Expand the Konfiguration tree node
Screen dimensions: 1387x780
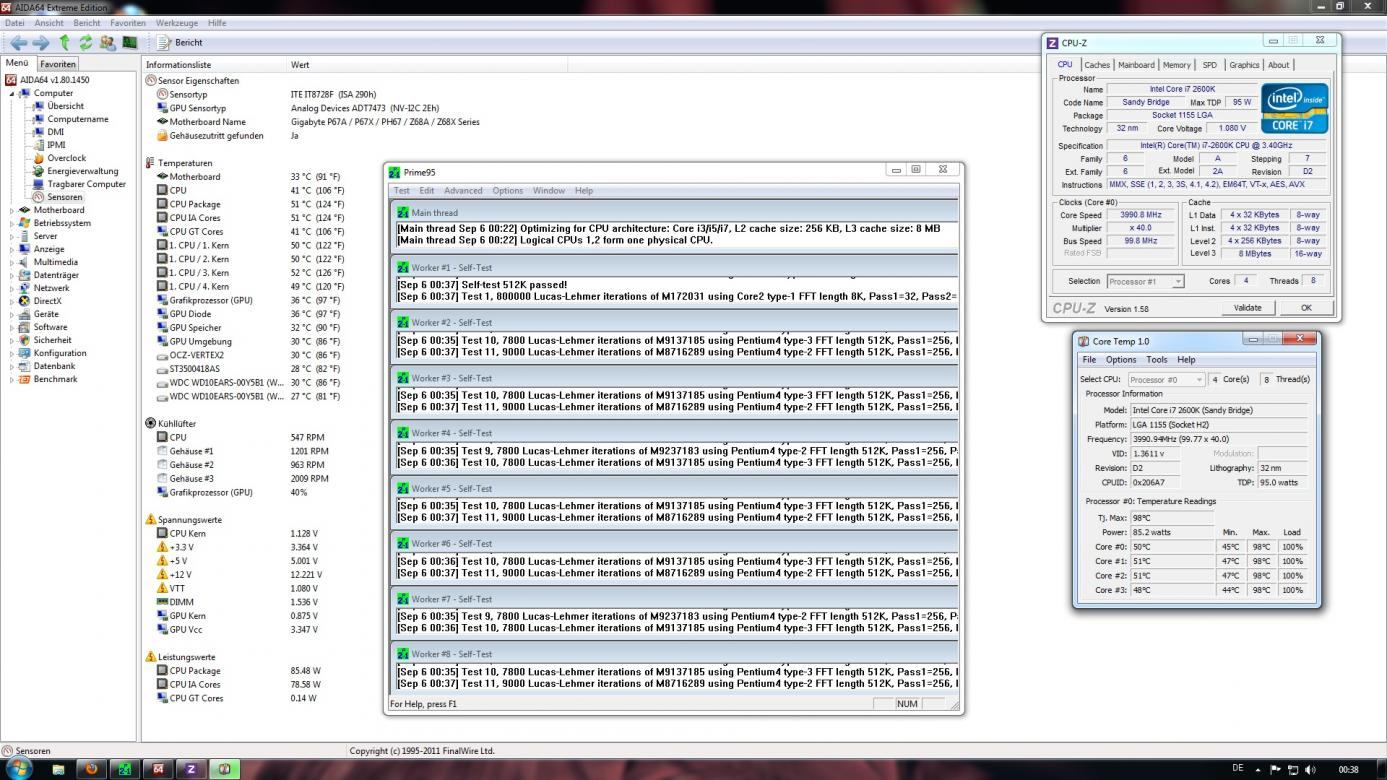point(12,353)
